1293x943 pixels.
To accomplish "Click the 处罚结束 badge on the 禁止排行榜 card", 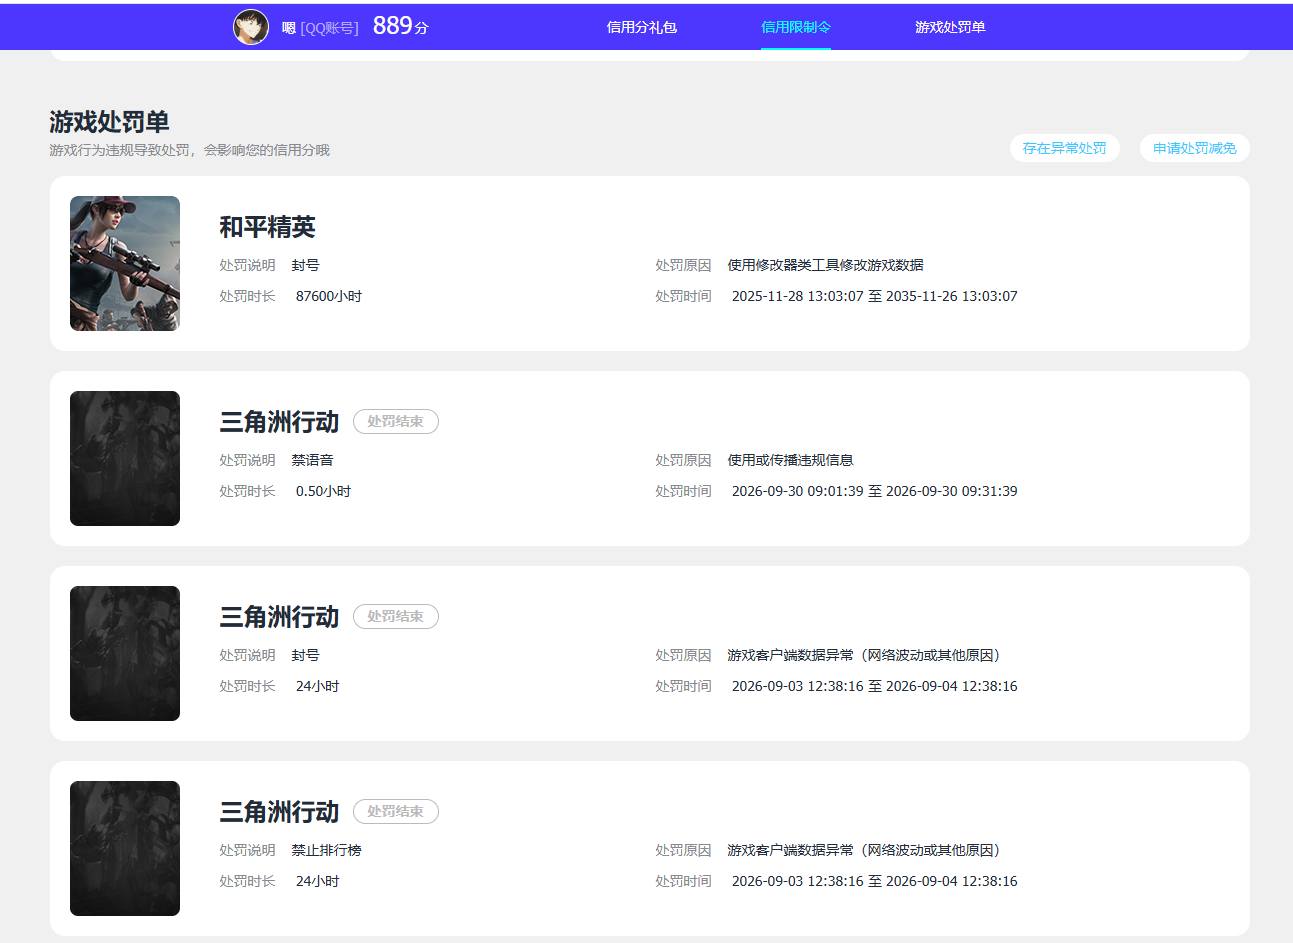I will 396,812.
